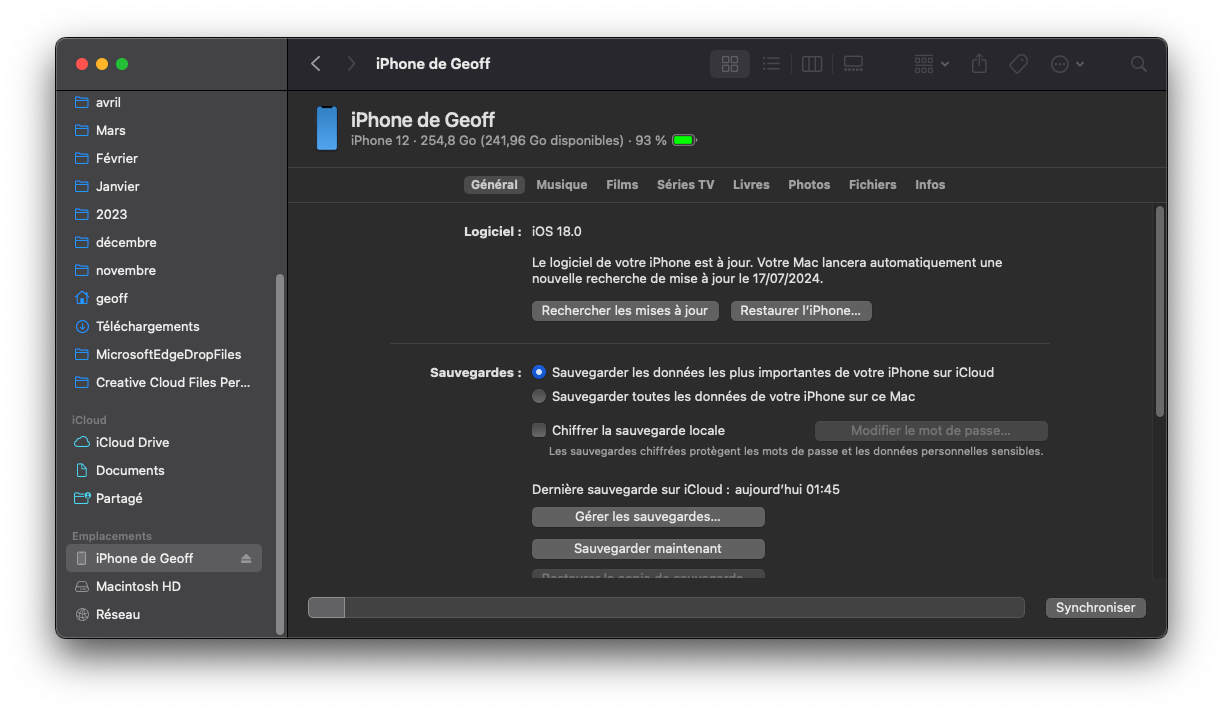The height and width of the screenshot is (712, 1223).
Task: Switch to column view
Action: [x=812, y=64]
